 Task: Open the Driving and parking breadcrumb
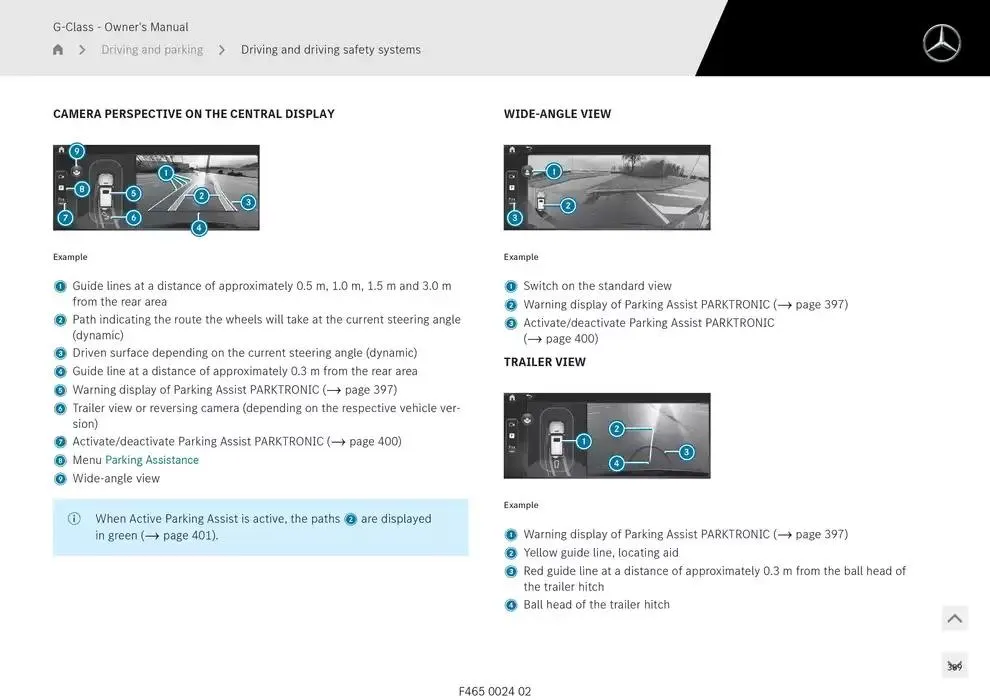tap(152, 50)
